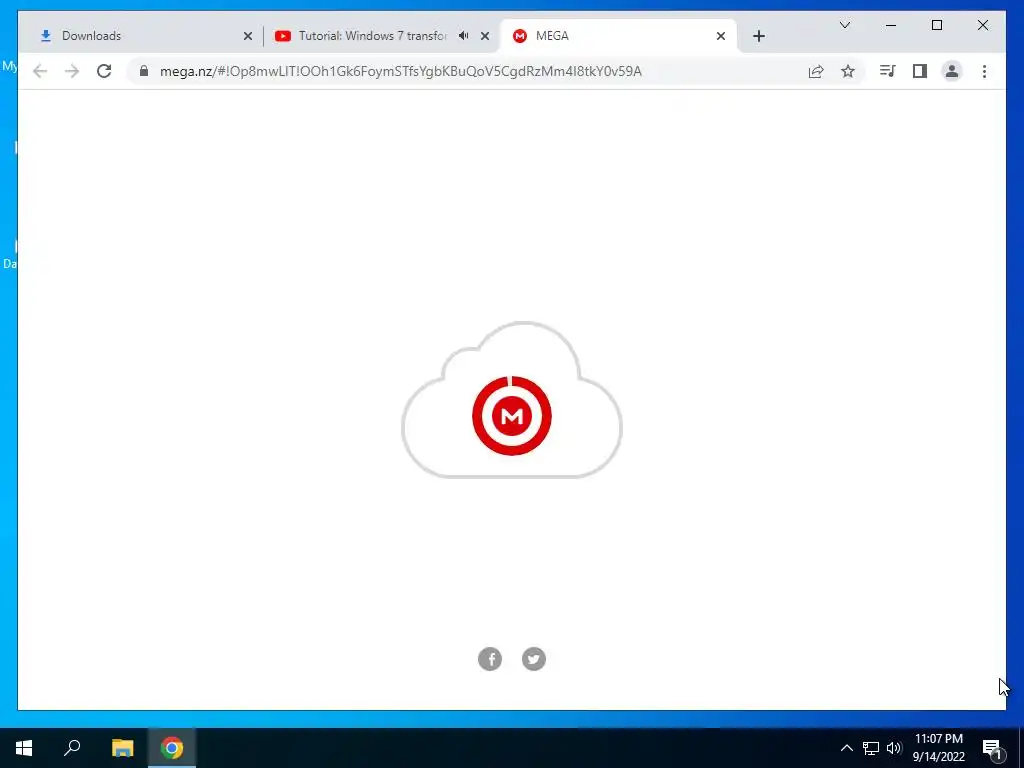Close the MEGA tab

pyautogui.click(x=721, y=36)
